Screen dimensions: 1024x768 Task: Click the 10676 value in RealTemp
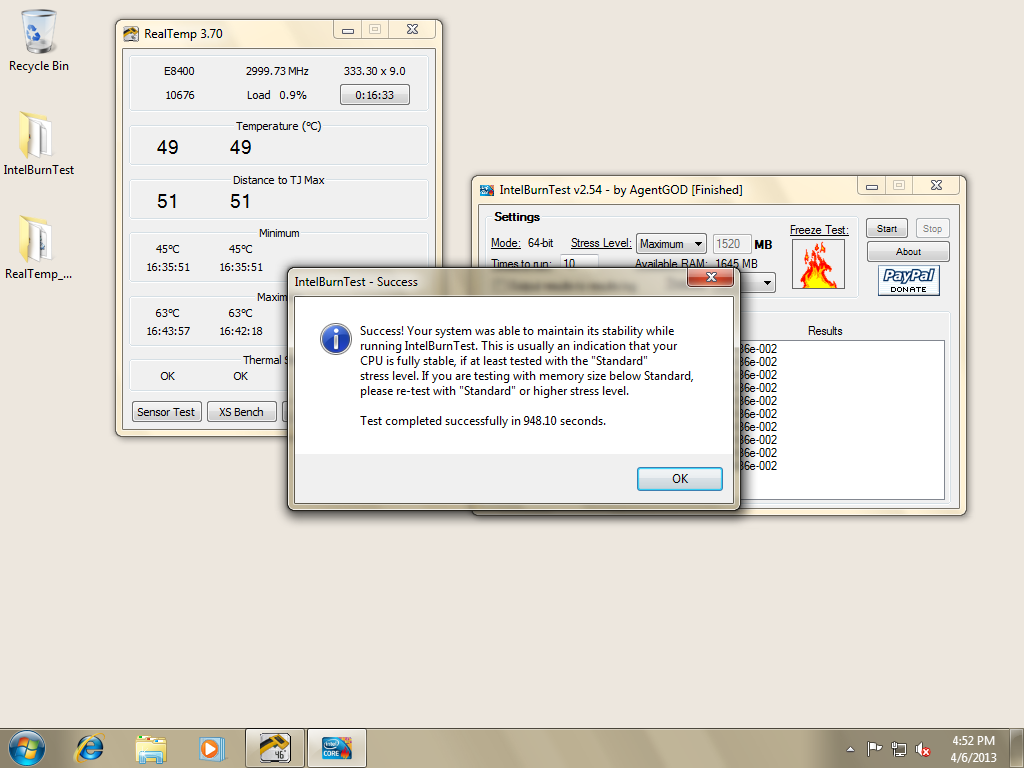click(180, 95)
